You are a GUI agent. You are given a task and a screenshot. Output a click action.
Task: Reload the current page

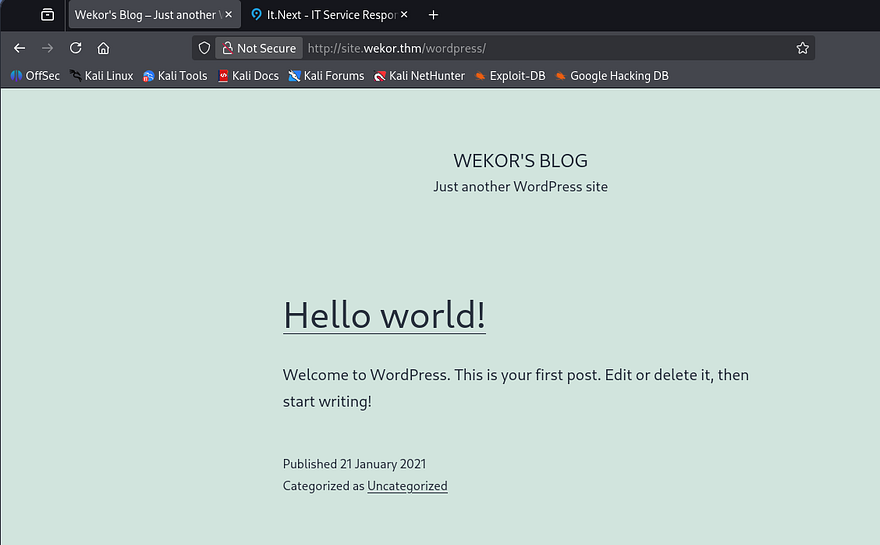tap(75, 48)
